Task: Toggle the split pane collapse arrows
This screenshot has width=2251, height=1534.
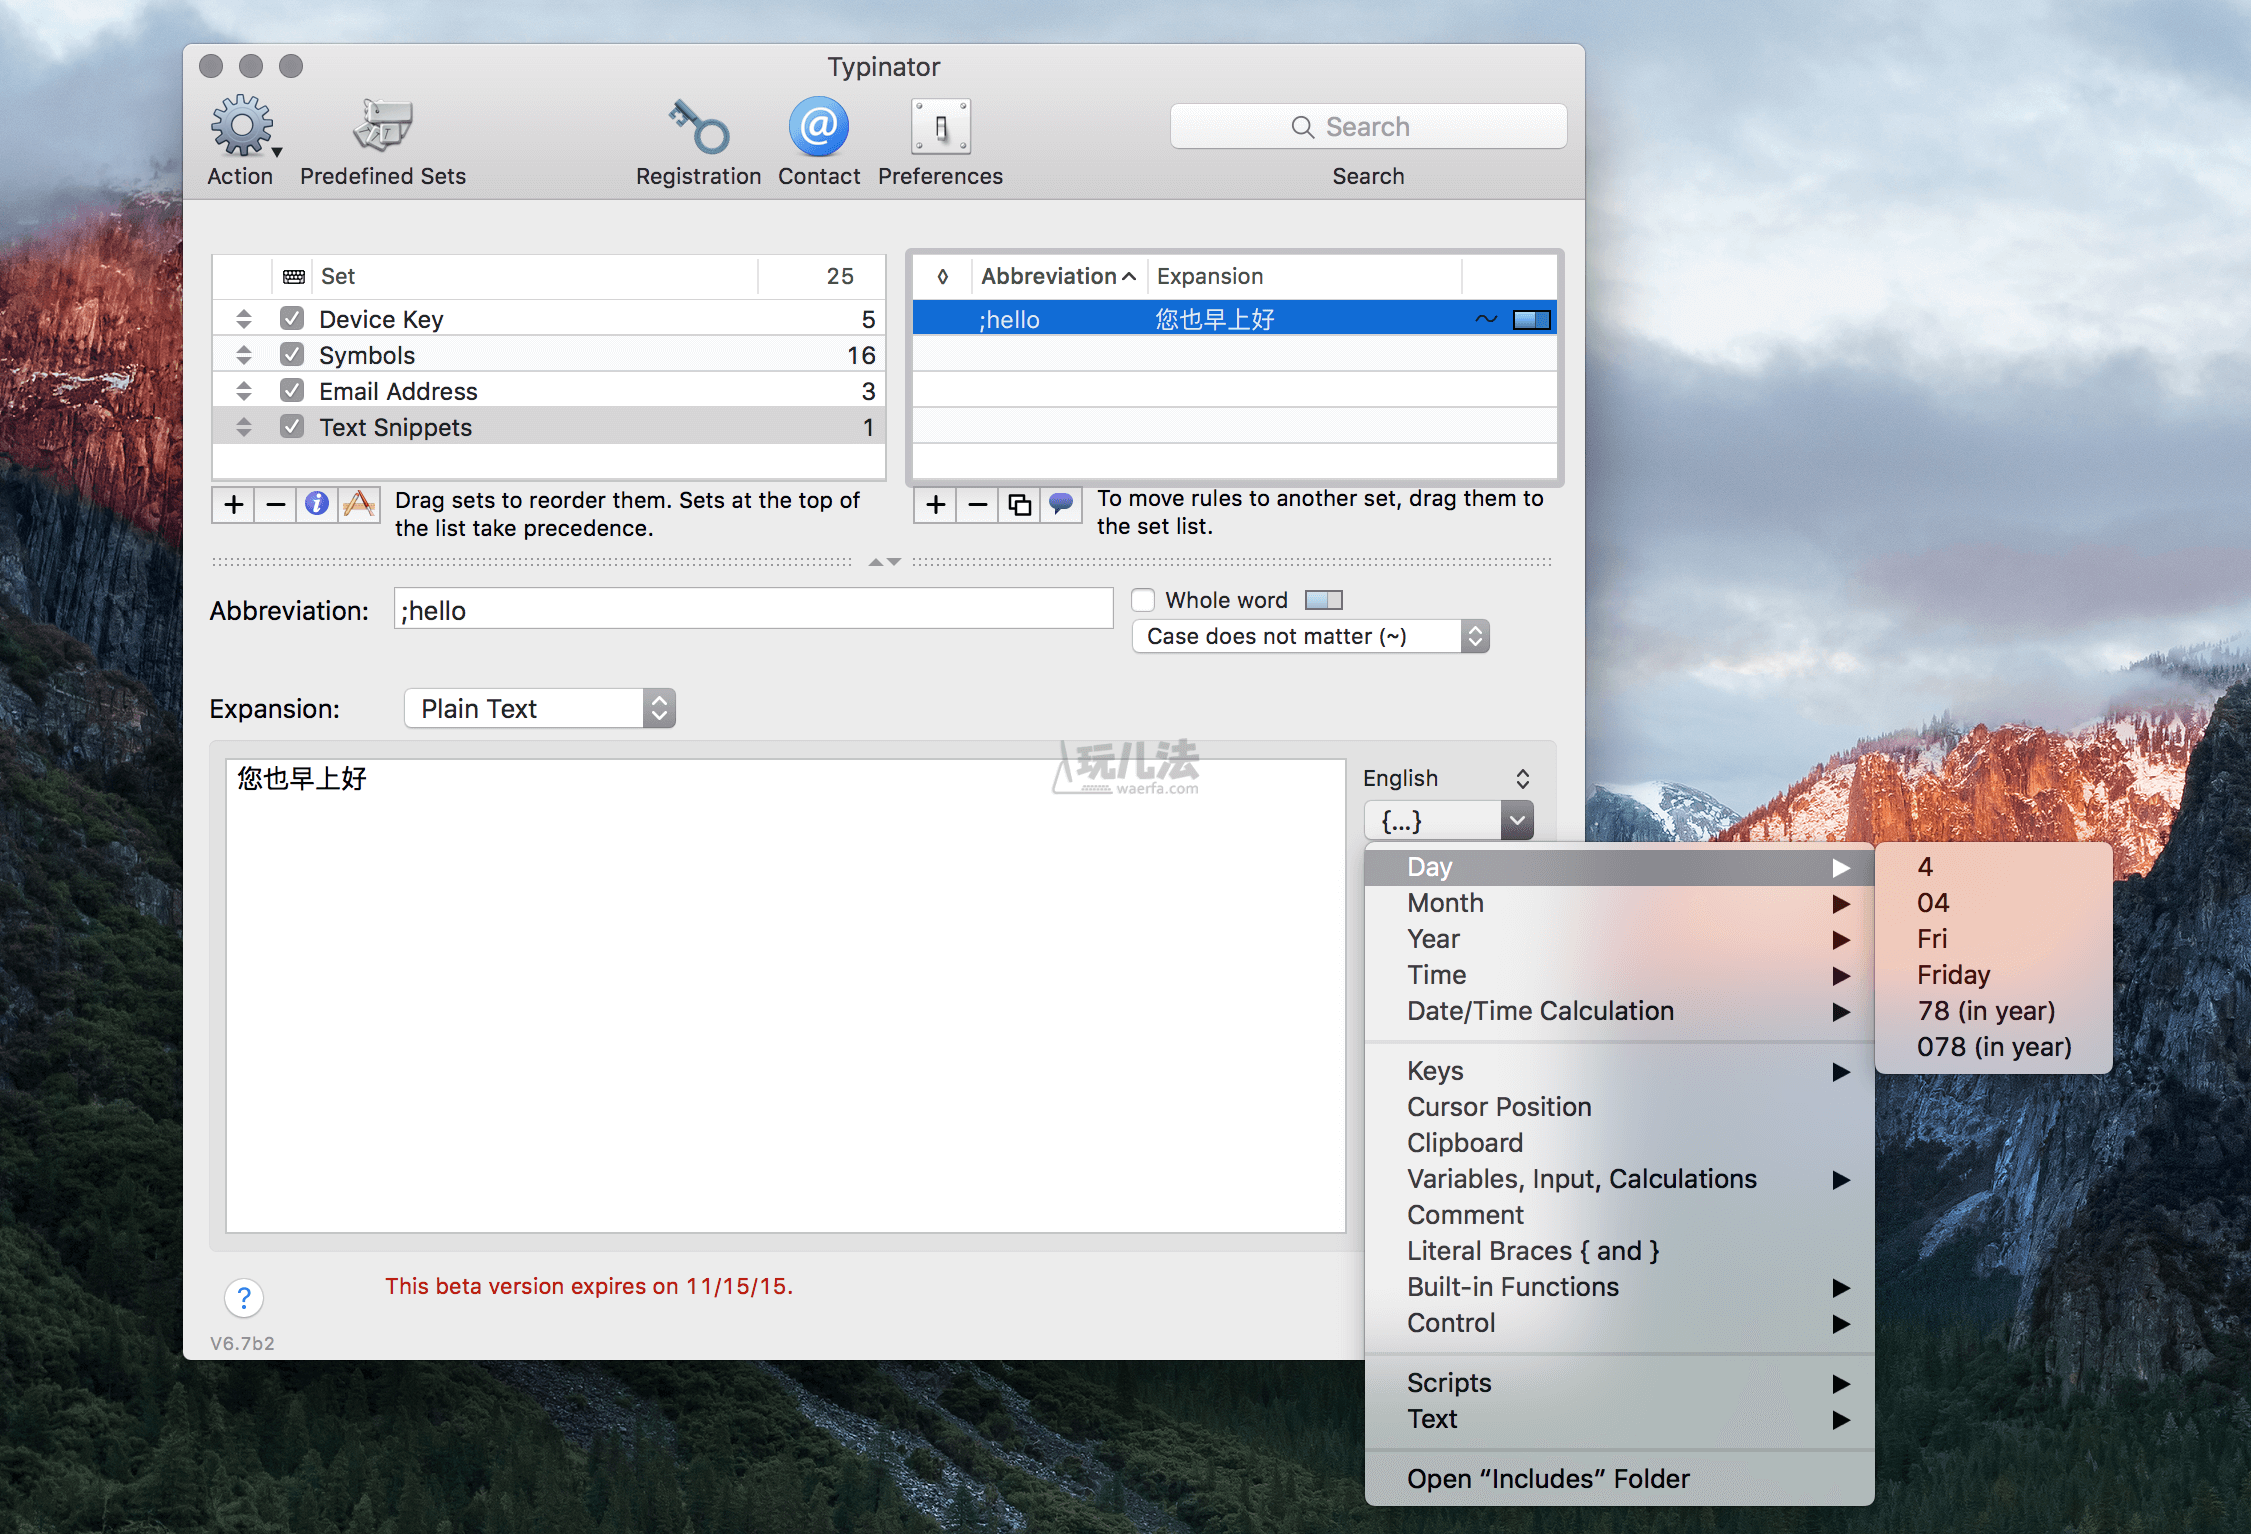Action: point(884,562)
